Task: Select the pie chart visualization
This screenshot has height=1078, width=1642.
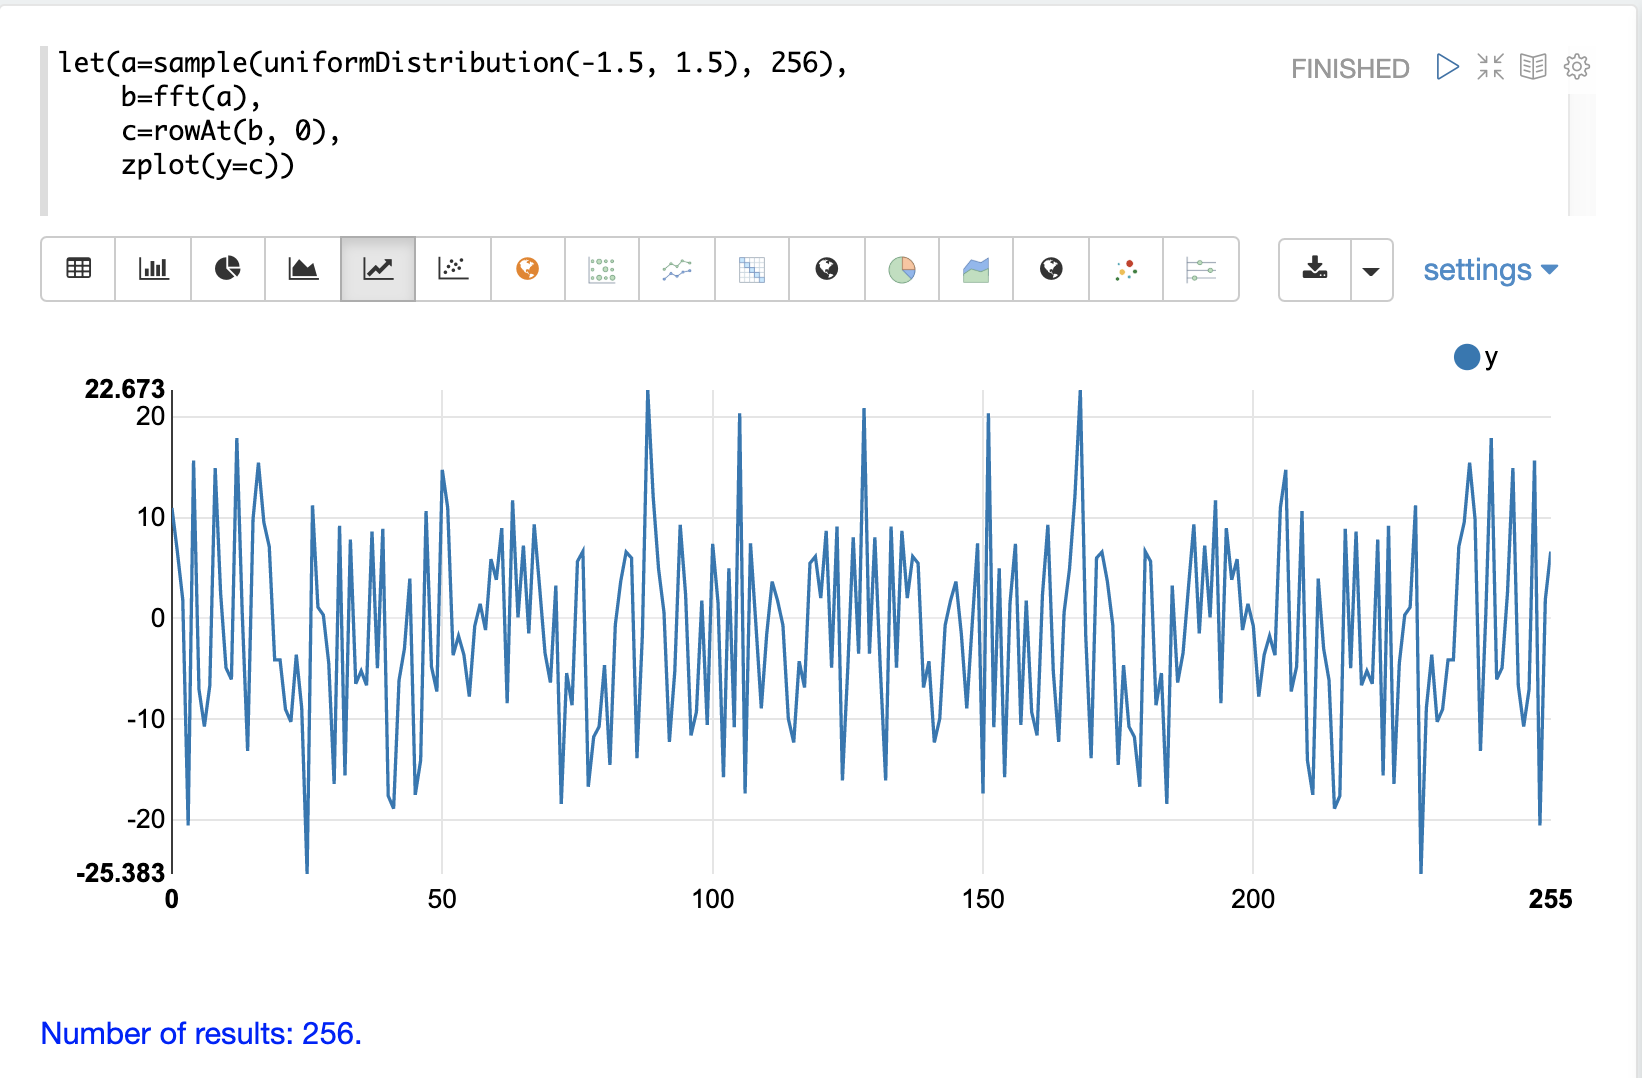Action: pyautogui.click(x=228, y=269)
